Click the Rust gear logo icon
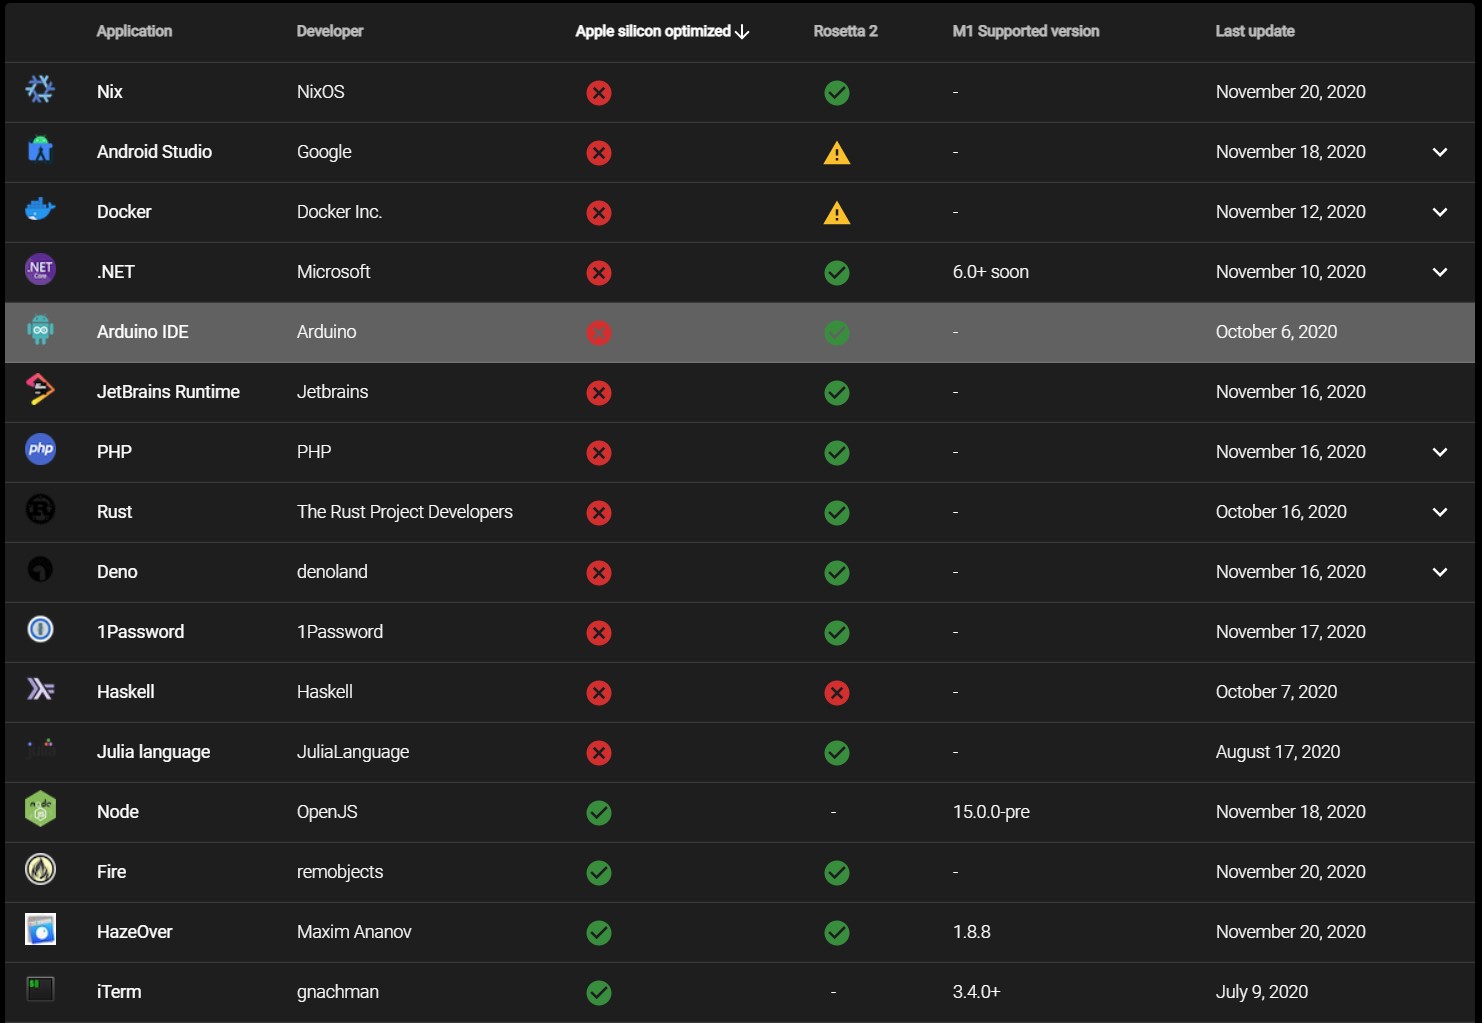Viewport: 1482px width, 1023px height. tap(40, 510)
